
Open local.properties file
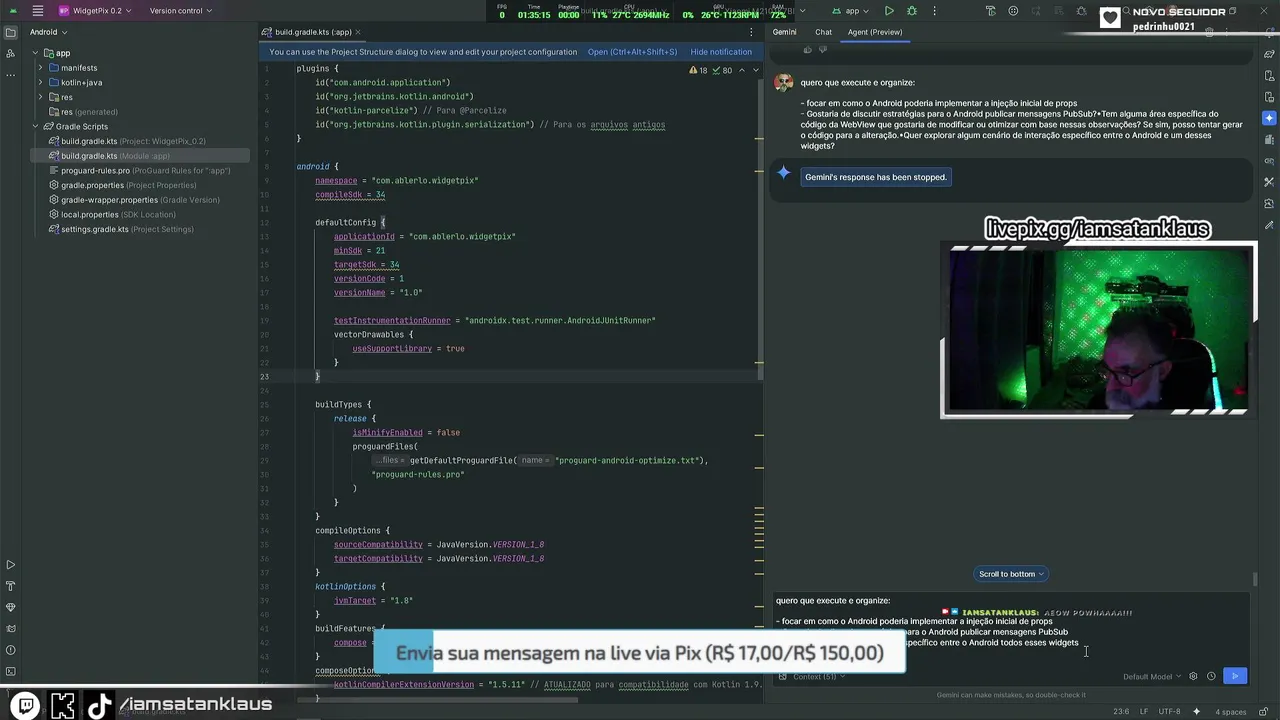point(112,214)
